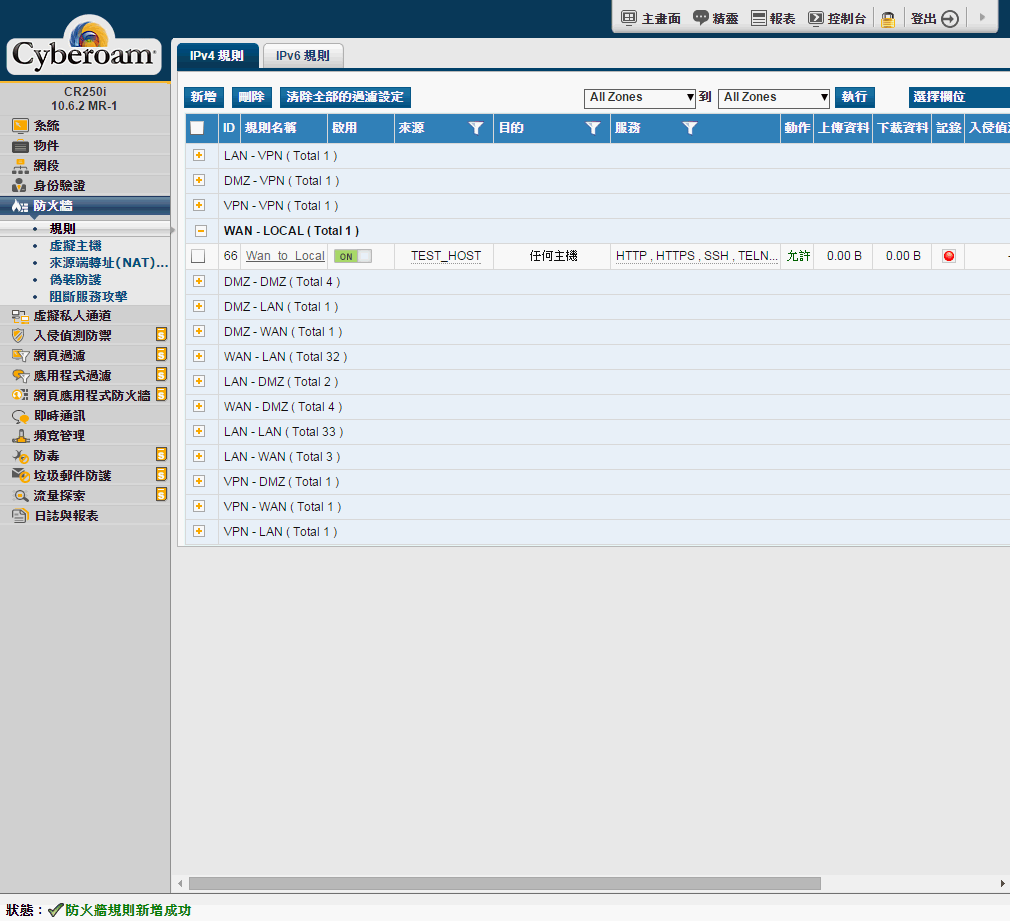The height and width of the screenshot is (921, 1010).
Task: Open the 防毒 antivirus icon
Action: pos(20,456)
